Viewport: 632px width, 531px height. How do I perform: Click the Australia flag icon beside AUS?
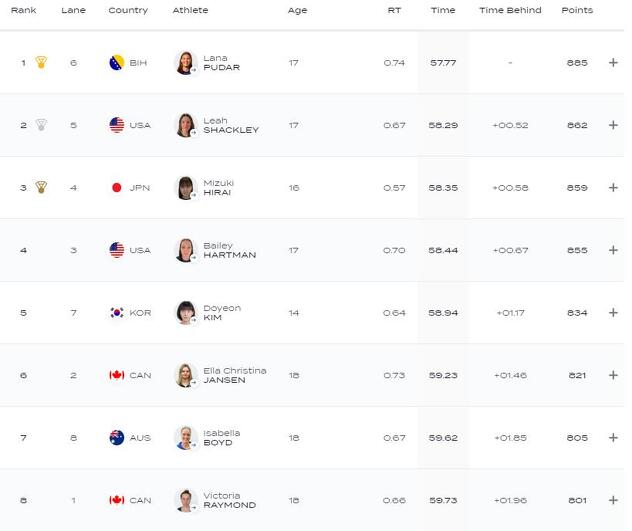coord(117,437)
